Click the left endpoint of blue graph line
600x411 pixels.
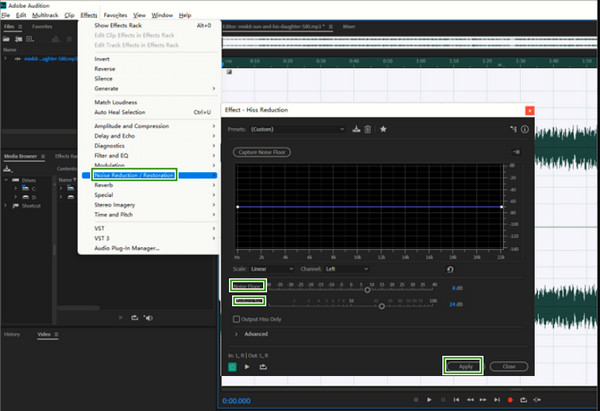pyautogui.click(x=238, y=207)
